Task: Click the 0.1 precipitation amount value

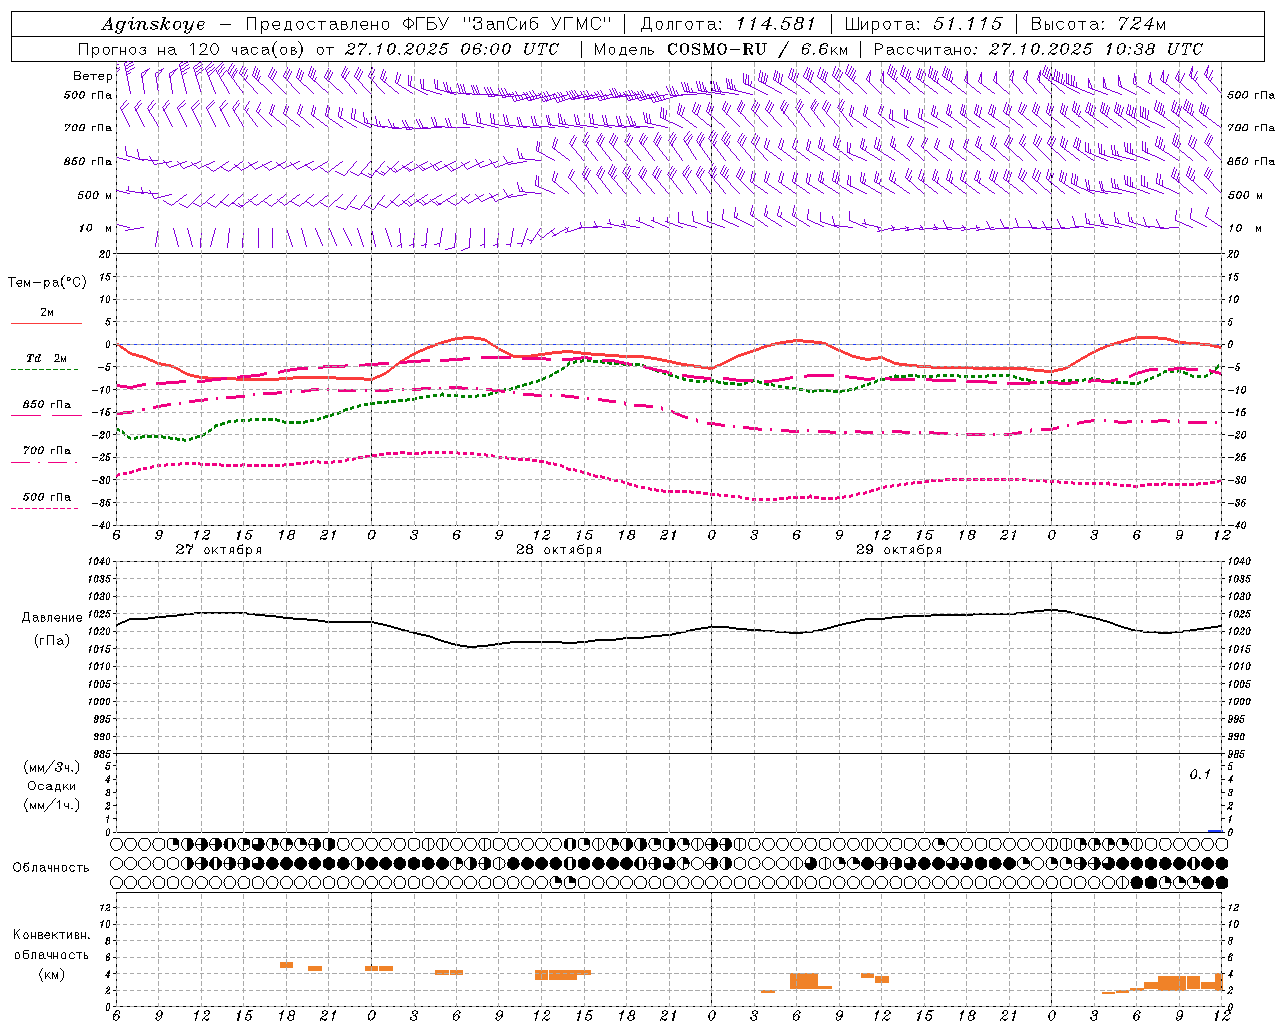Action: coord(1199,775)
